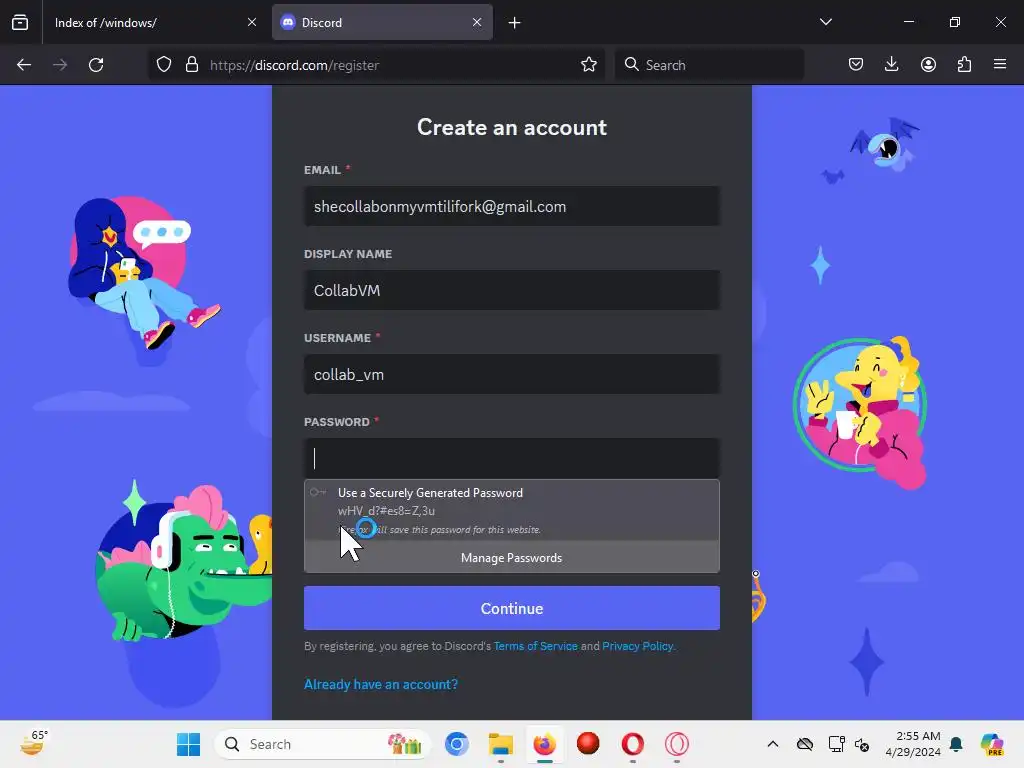Reload the current page

coord(96,65)
